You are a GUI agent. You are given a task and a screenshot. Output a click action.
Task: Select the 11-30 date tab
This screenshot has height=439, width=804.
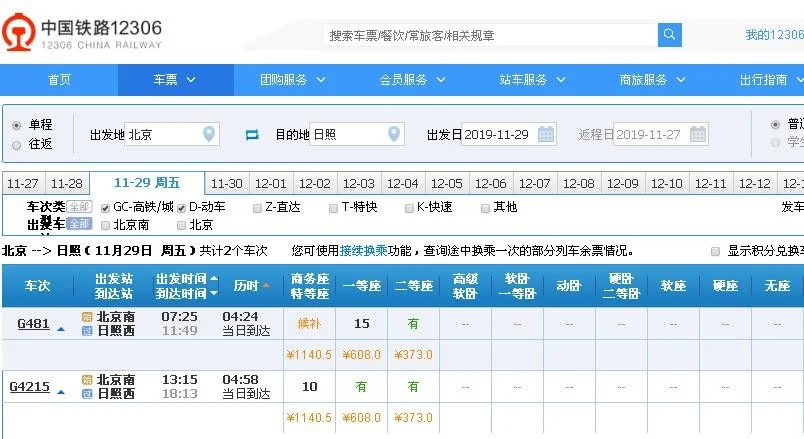[x=227, y=184]
